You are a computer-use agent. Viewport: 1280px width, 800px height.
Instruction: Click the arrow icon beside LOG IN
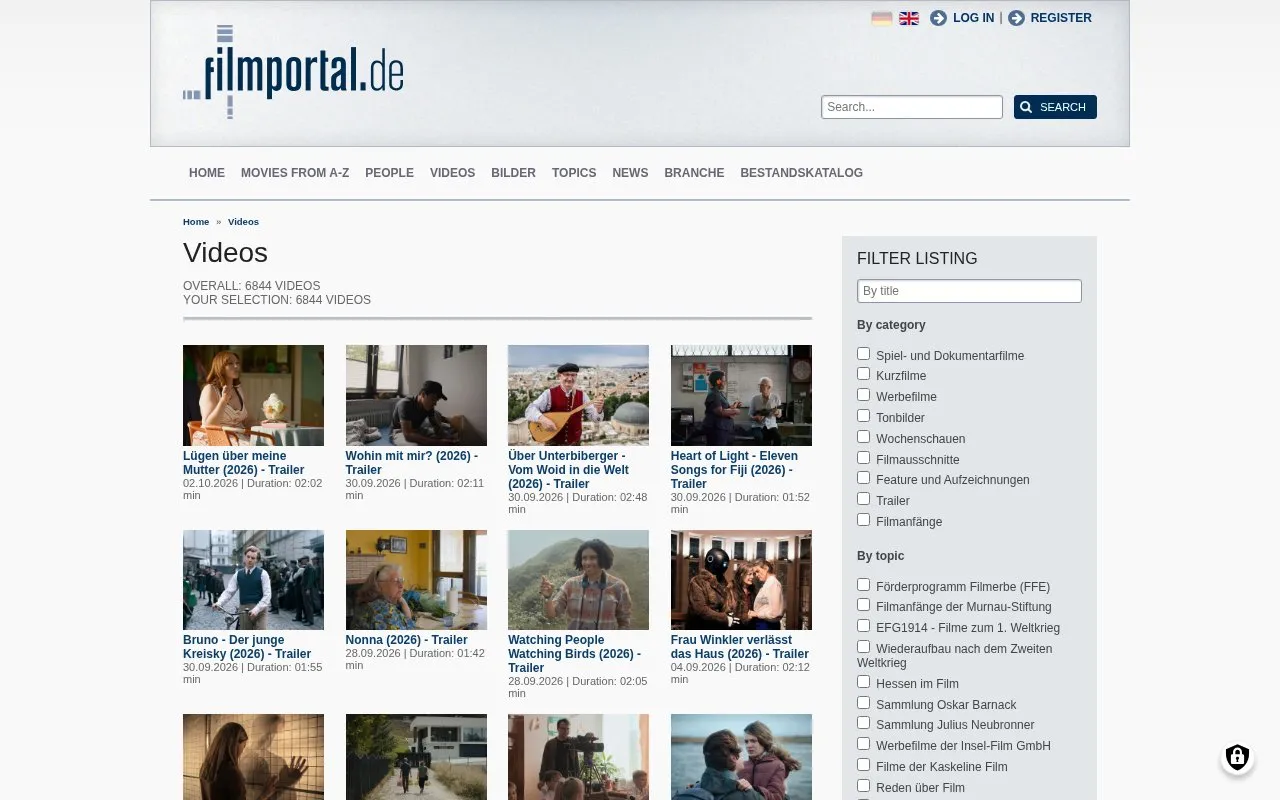[x=938, y=18]
